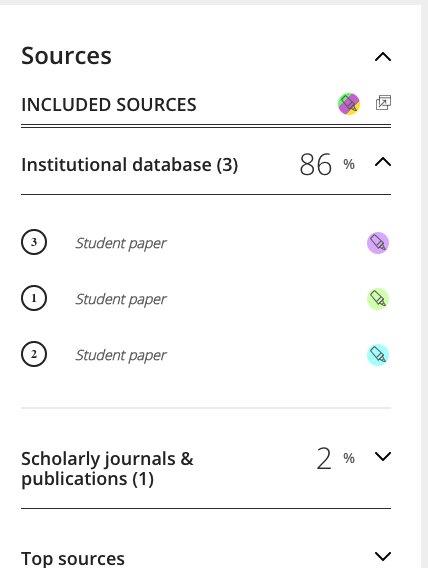This screenshot has height=568, width=428.
Task: Click the circled number 3 source badge
Action: pos(34,242)
